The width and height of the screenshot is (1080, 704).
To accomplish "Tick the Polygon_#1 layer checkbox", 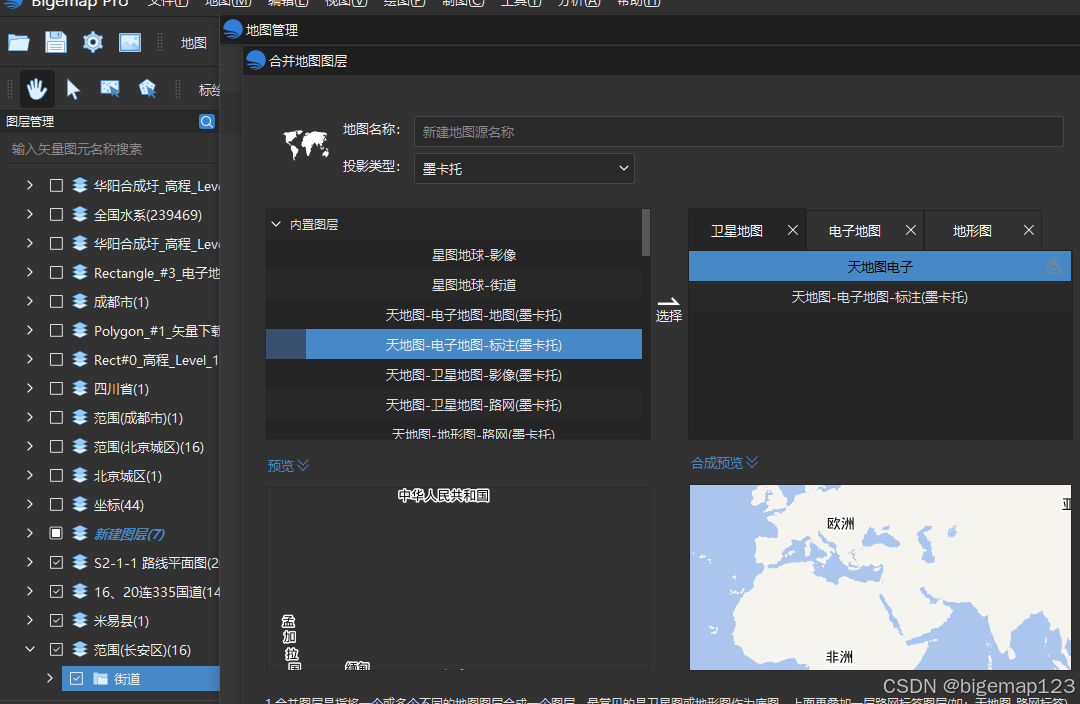I will (x=56, y=331).
